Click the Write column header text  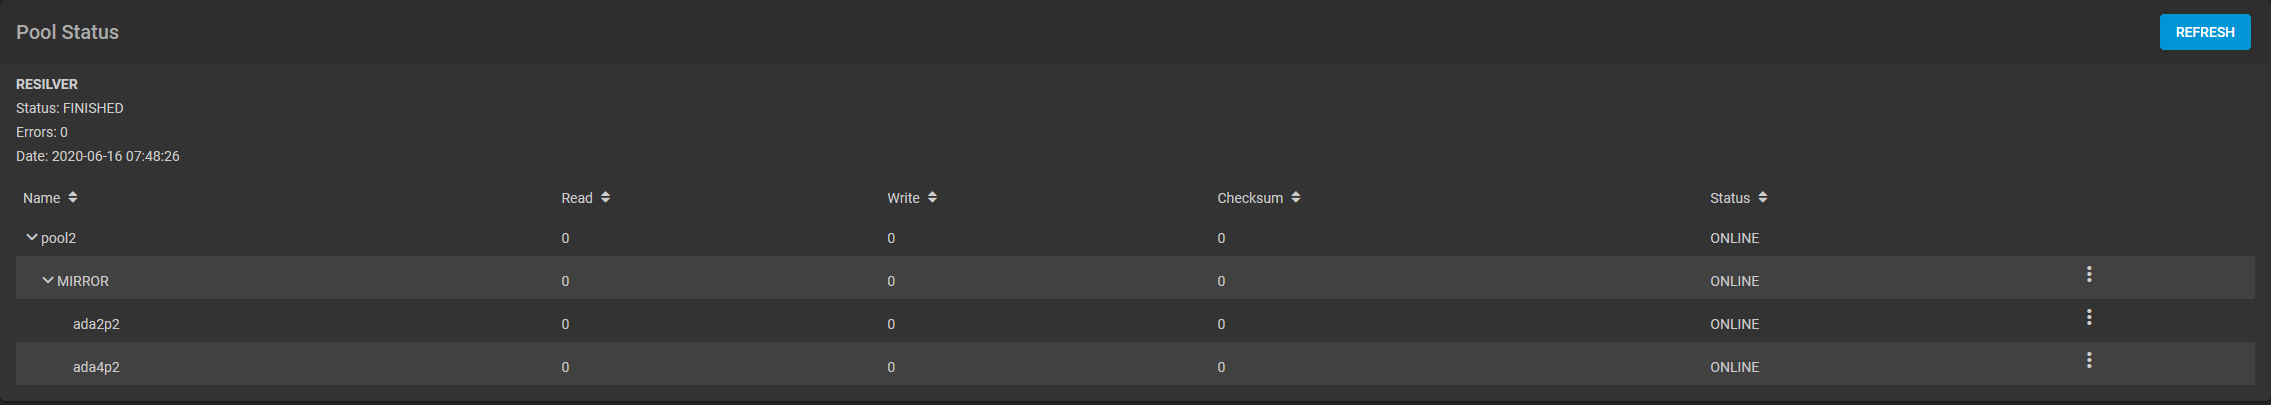903,198
